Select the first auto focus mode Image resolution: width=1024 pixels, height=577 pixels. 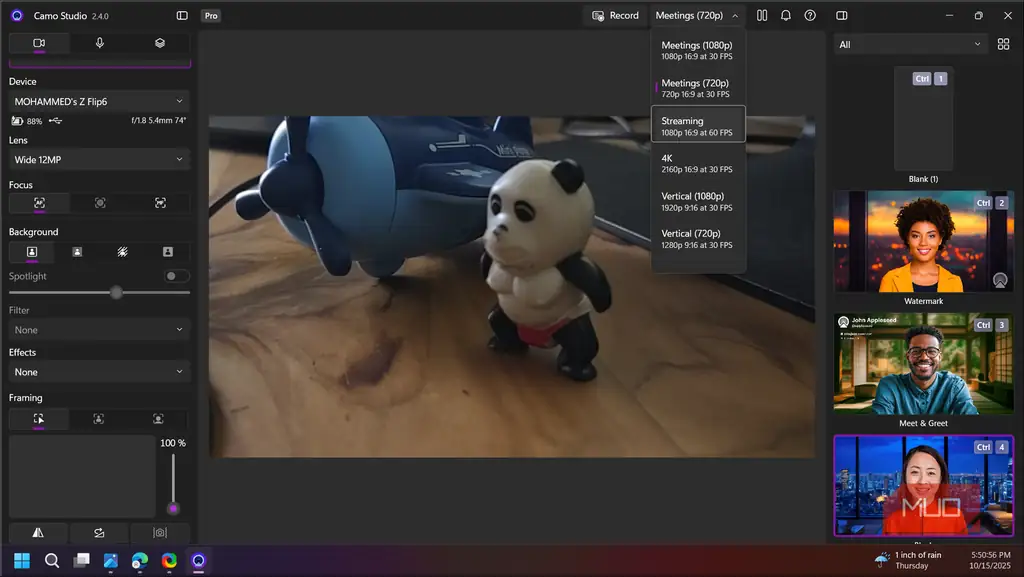[39, 203]
